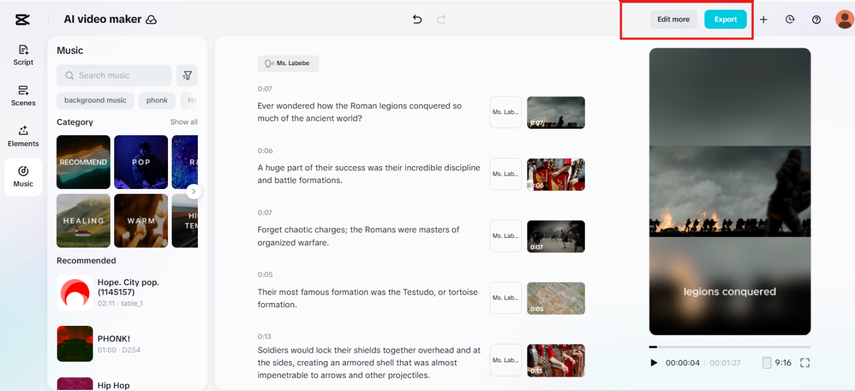Advance categories with the right chevron
The image size is (855, 391).
tap(194, 191)
